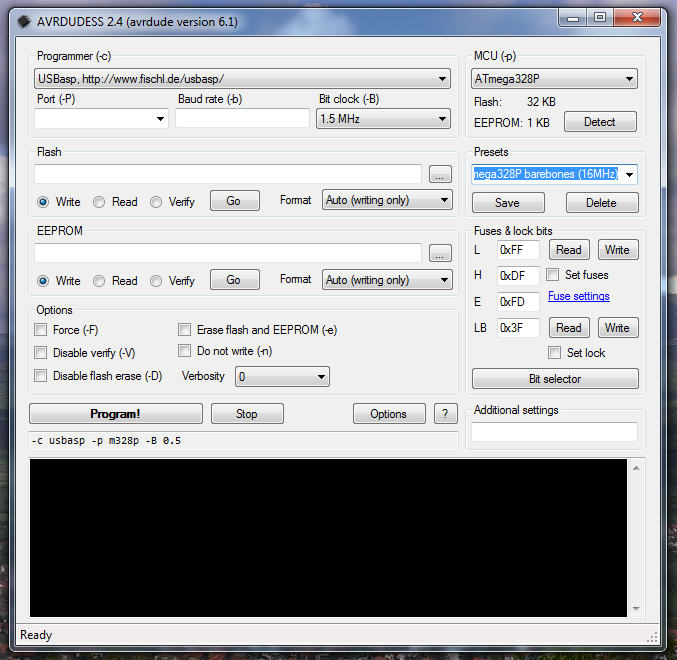Close the AVRDUDESS window
677x660 pixels.
[637, 18]
